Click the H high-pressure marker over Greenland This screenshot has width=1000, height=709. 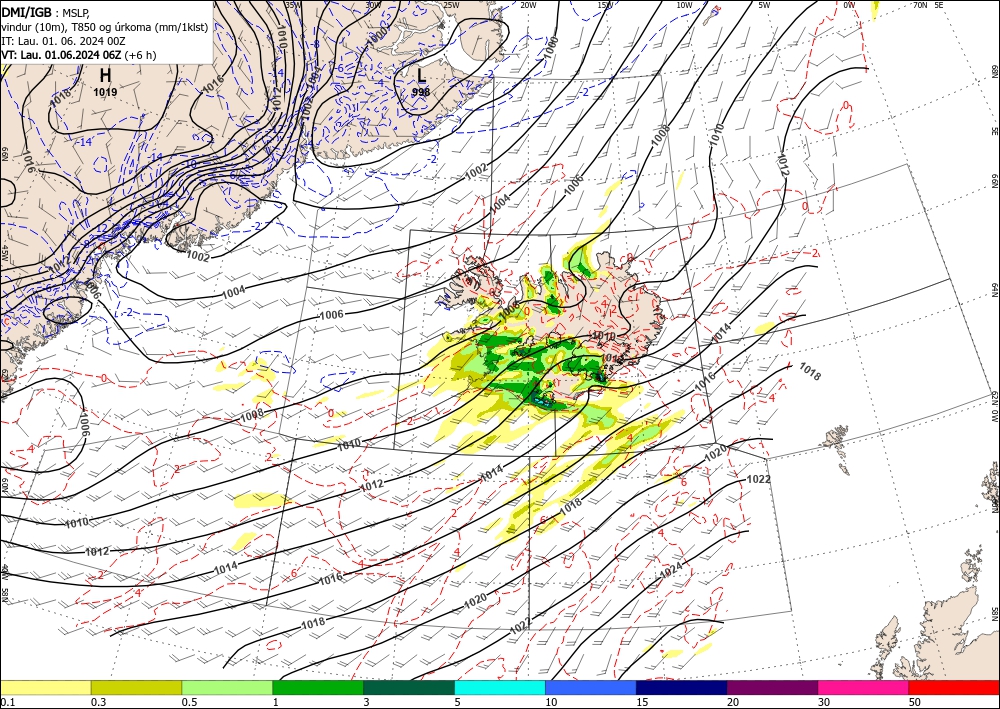click(x=105, y=76)
